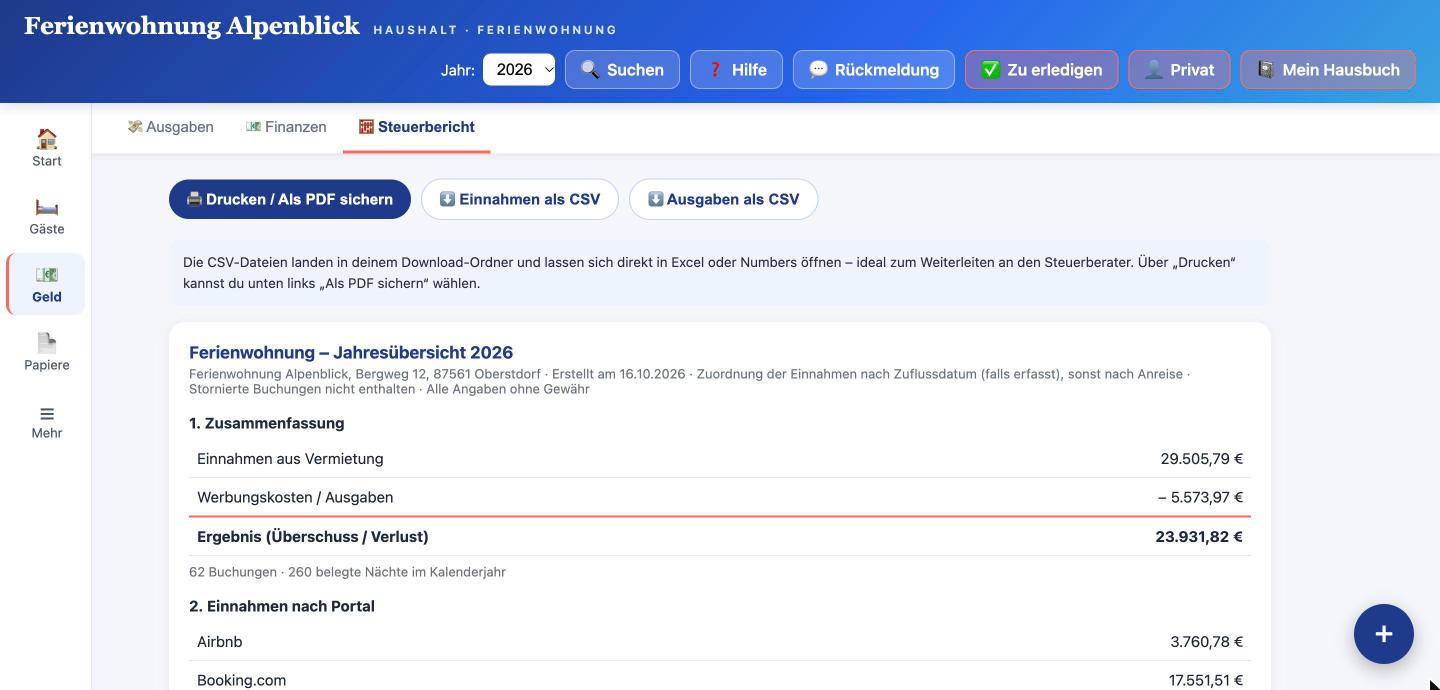
Task: Click the Ergebnis value 23.931,82 €
Action: click(1199, 537)
